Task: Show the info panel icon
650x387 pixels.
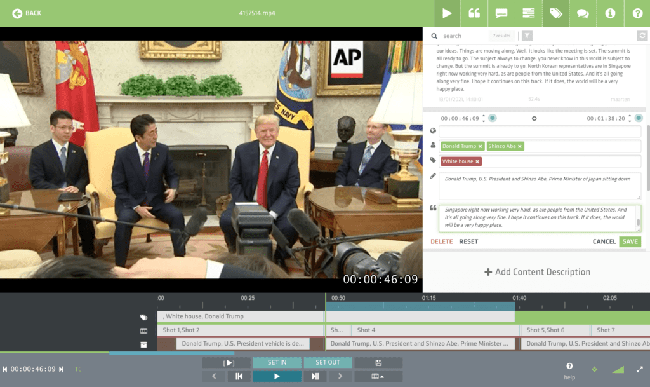Action: [x=610, y=13]
